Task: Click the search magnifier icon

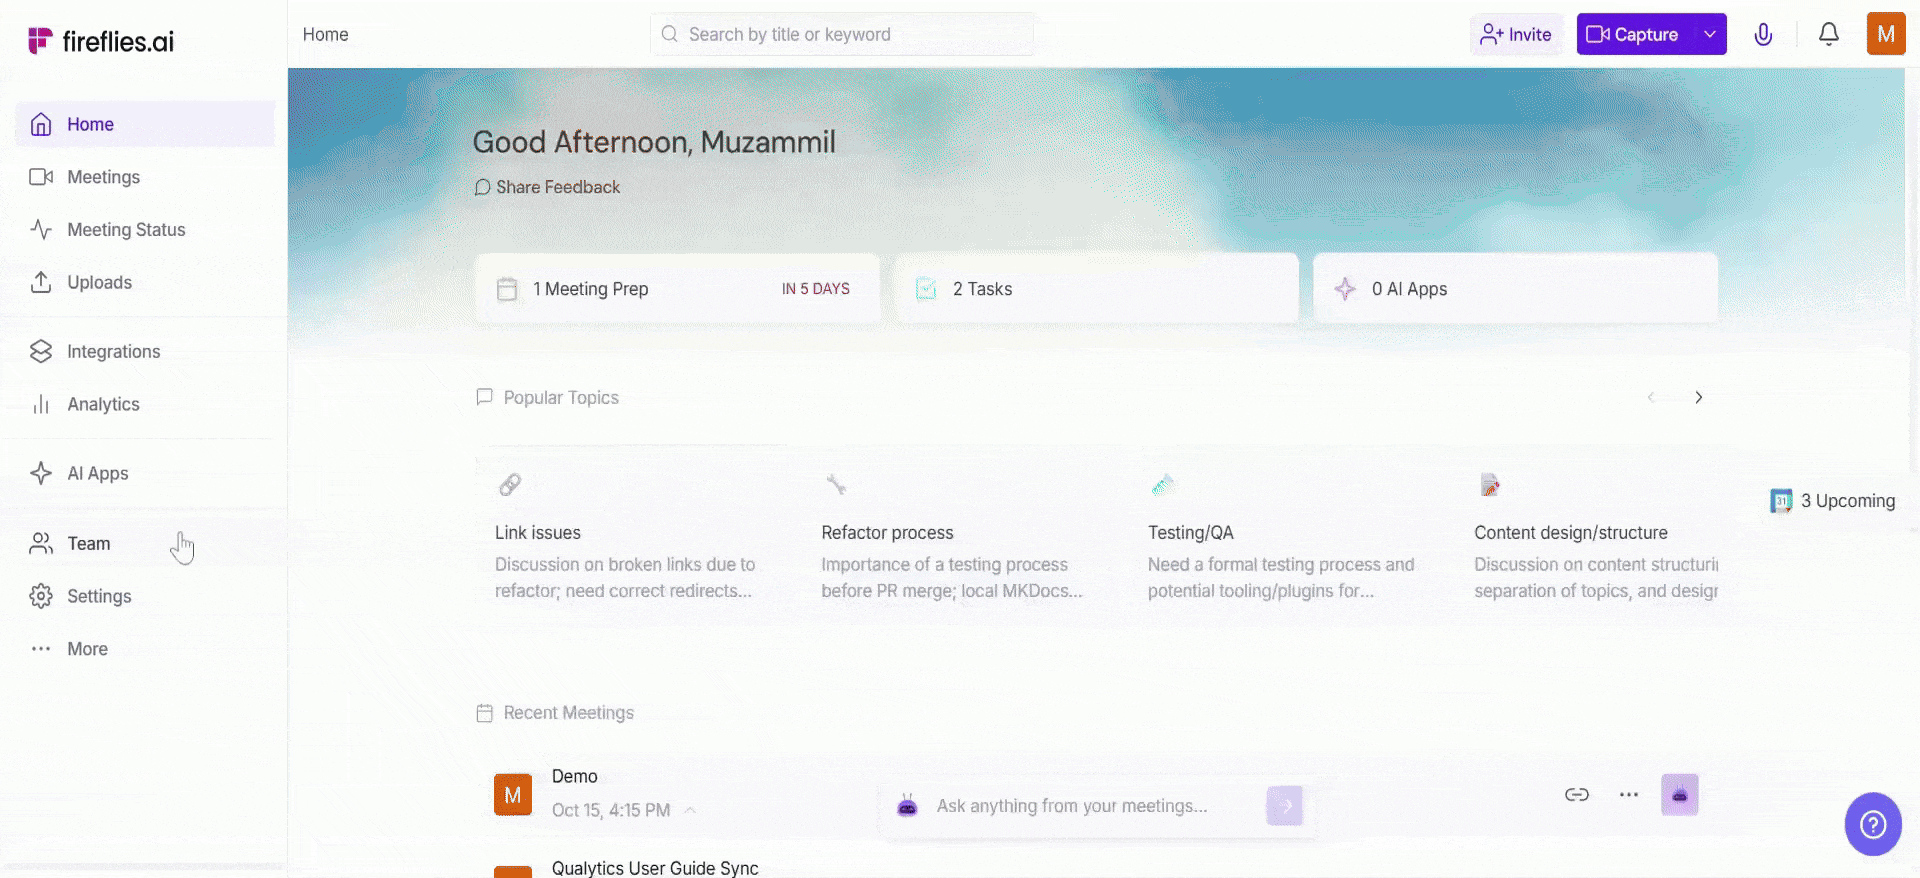Action: 669,34
